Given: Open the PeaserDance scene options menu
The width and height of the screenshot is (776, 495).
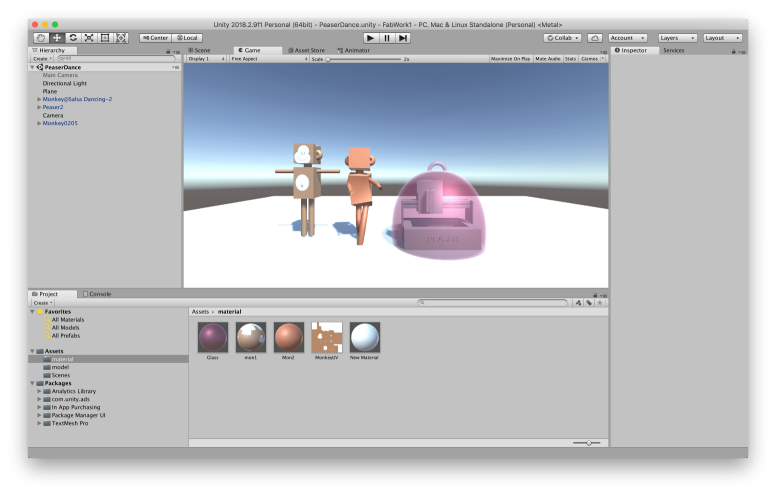Looking at the screenshot, I should coord(176,67).
